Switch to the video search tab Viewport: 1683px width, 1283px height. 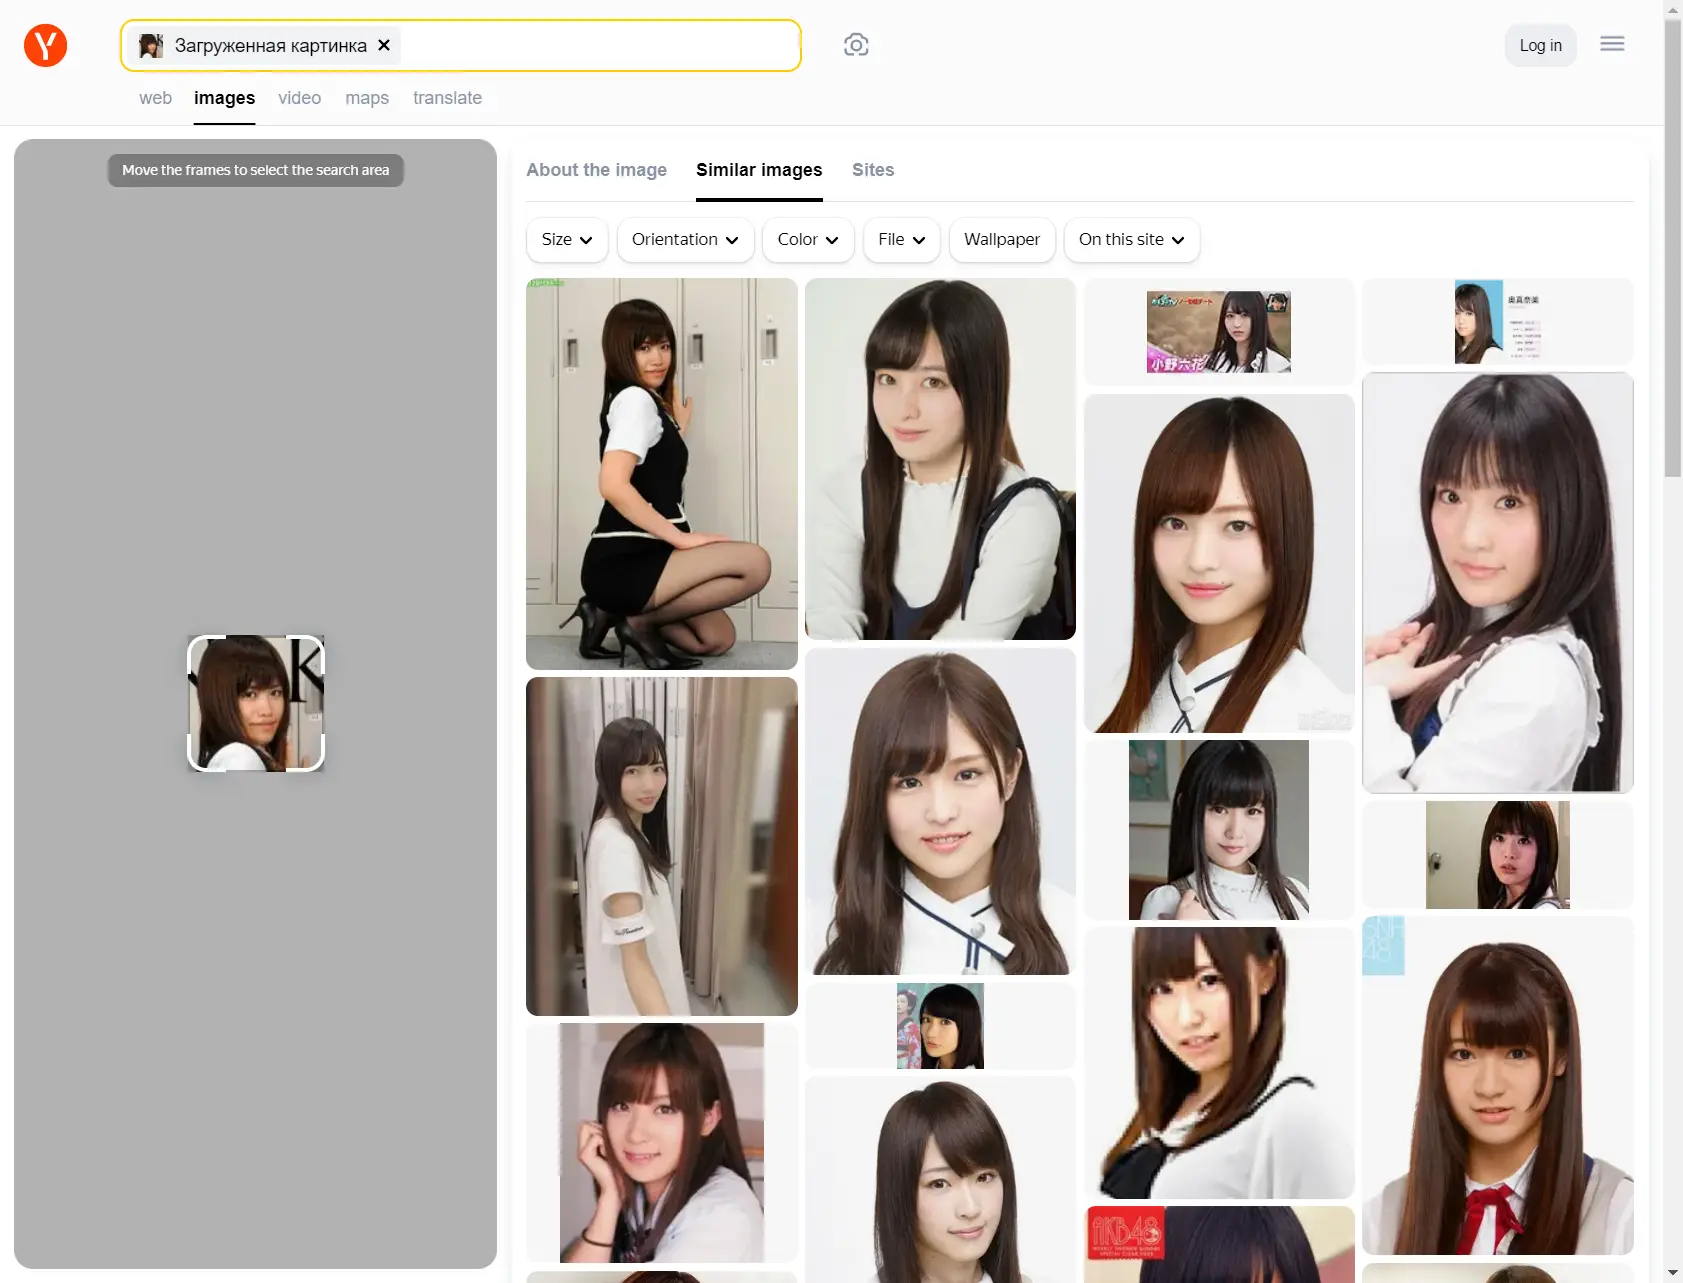pos(299,98)
